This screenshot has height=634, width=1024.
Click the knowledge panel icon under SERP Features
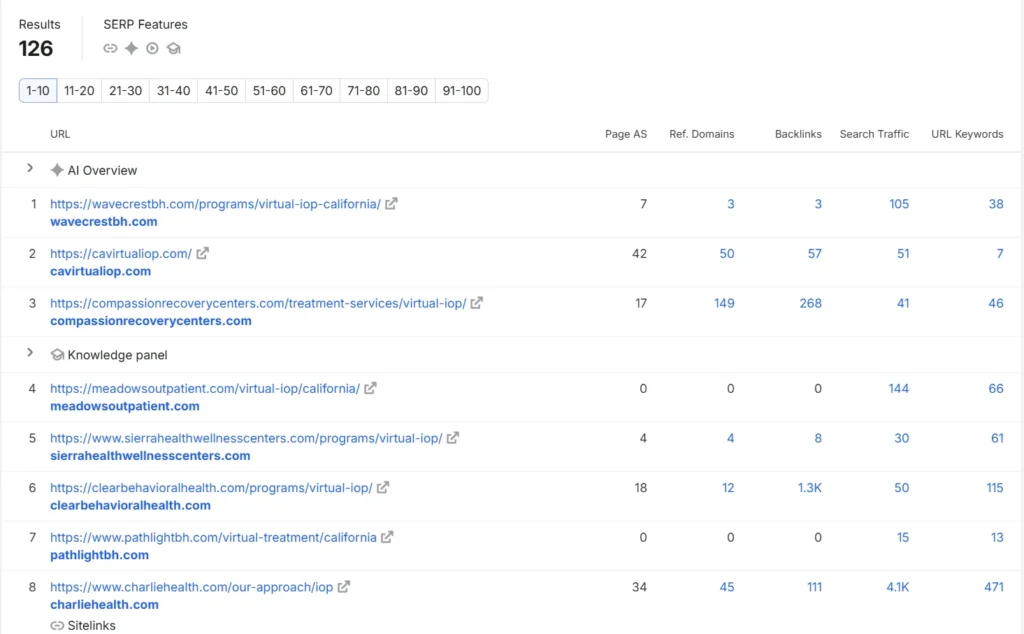[x=173, y=48]
